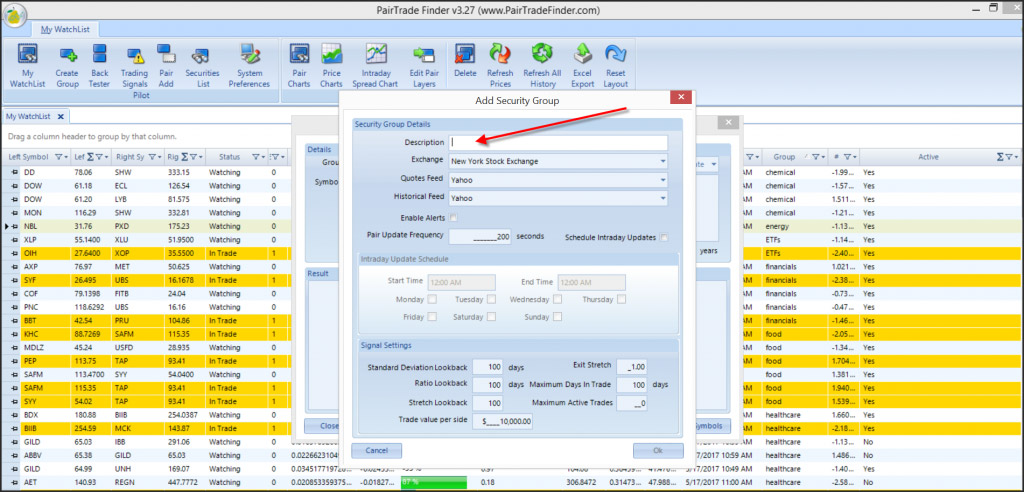The image size is (1024, 492).
Task: Open the Quotes Feed dropdown
Action: (x=662, y=179)
